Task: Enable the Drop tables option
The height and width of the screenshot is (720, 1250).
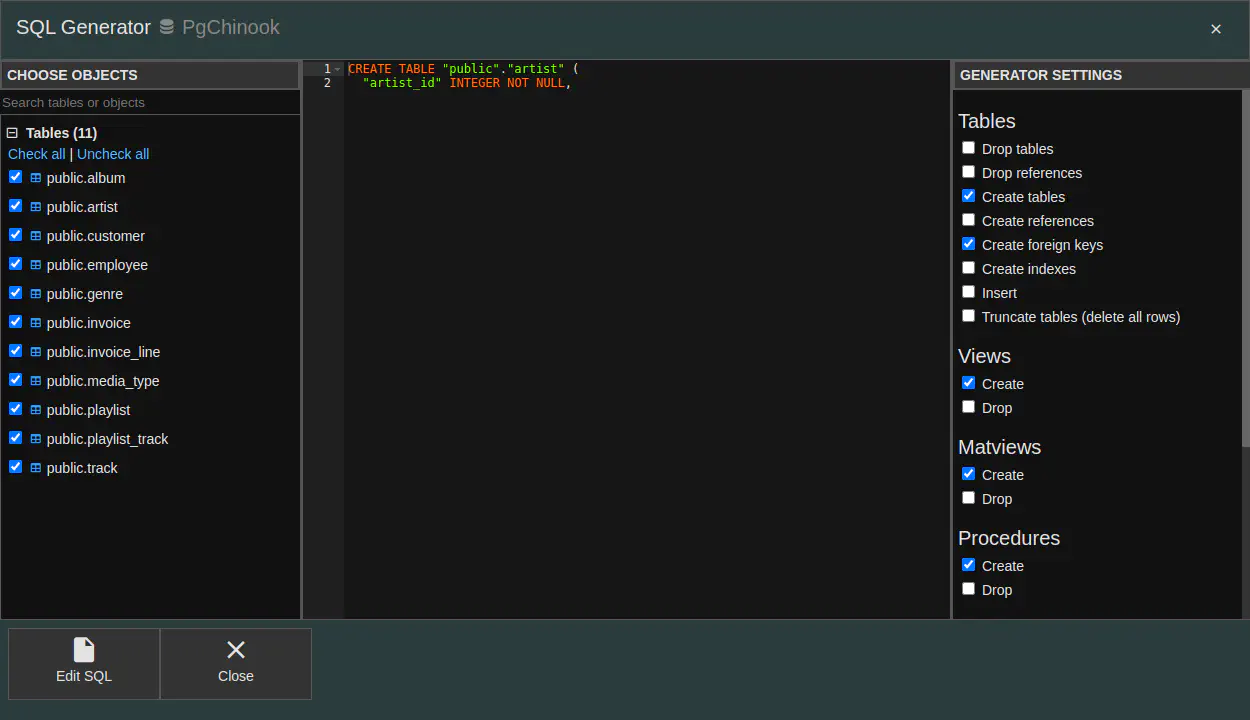Action: [x=968, y=148]
